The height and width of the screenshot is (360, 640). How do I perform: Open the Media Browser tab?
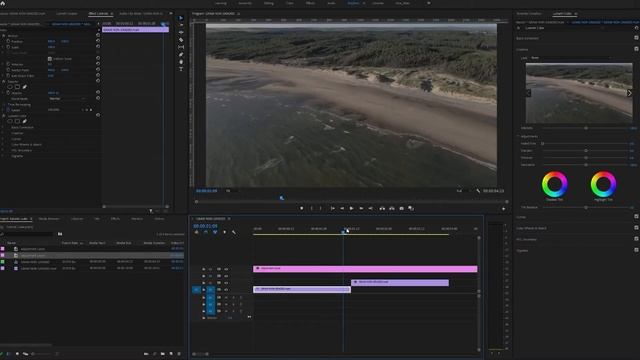49,219
